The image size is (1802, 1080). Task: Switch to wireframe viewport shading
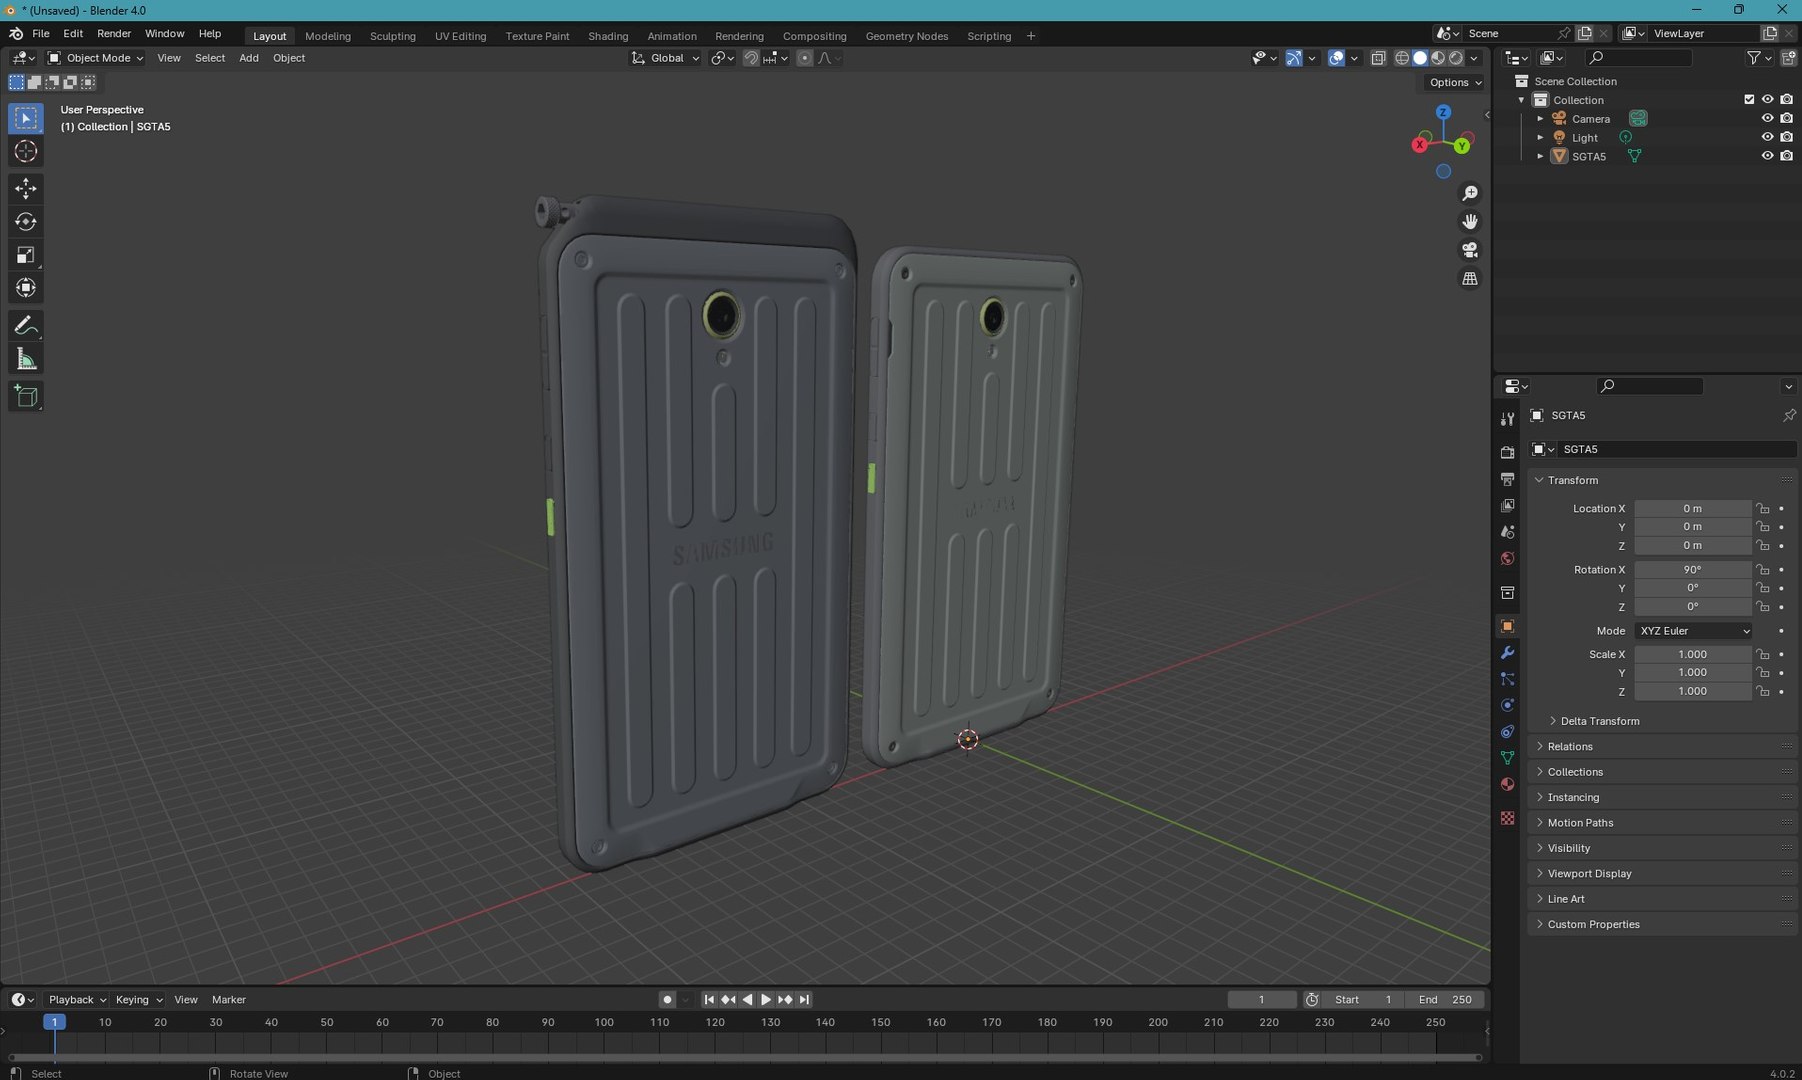click(x=1402, y=58)
